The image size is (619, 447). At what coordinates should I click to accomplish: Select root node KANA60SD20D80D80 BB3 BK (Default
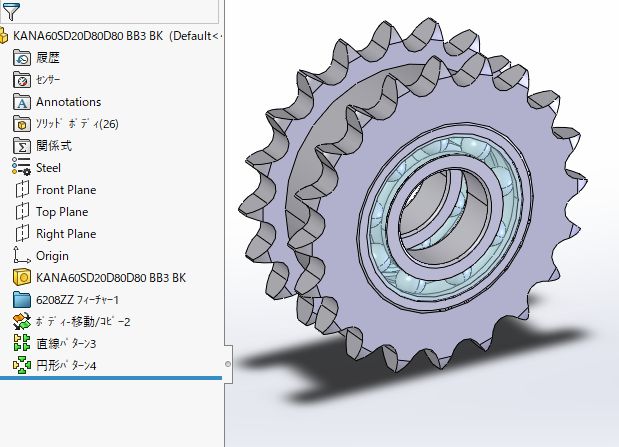(117, 36)
